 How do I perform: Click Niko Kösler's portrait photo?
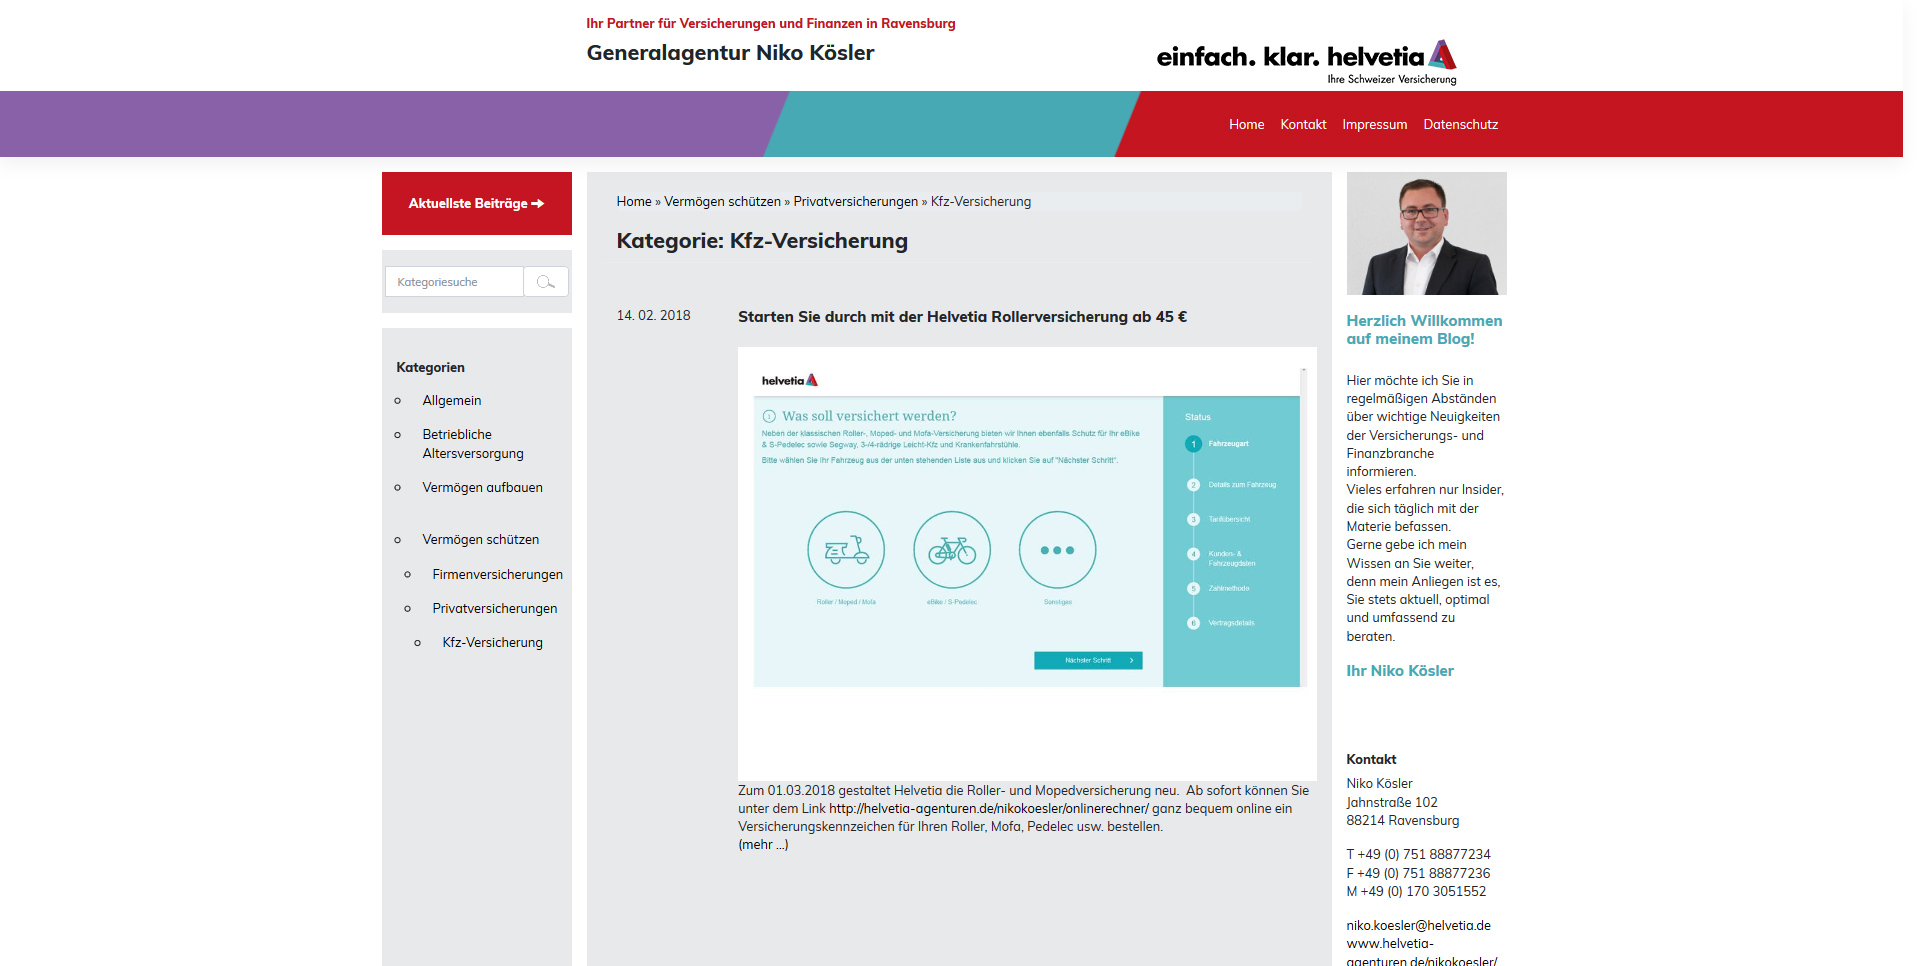[1426, 233]
